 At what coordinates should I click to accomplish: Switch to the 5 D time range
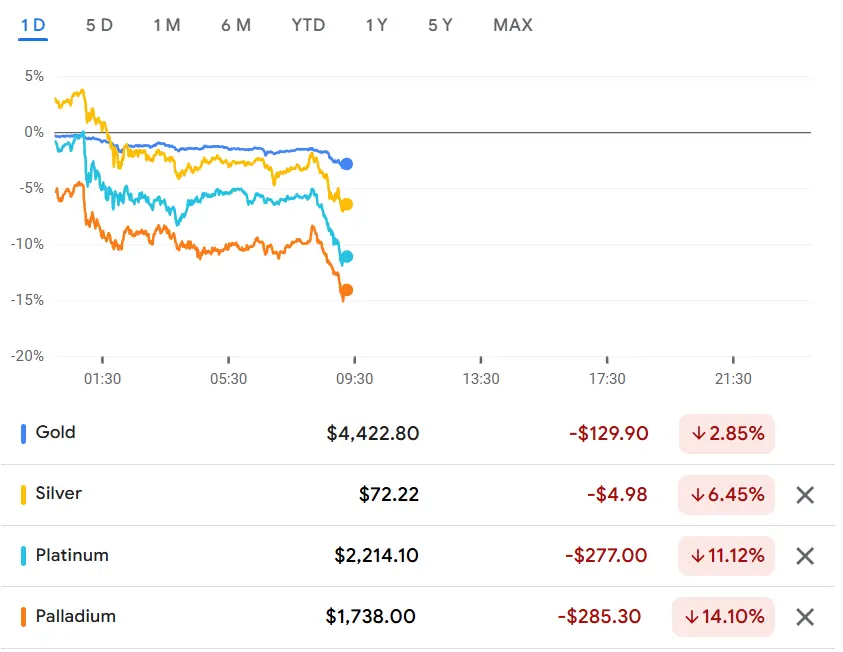[99, 25]
